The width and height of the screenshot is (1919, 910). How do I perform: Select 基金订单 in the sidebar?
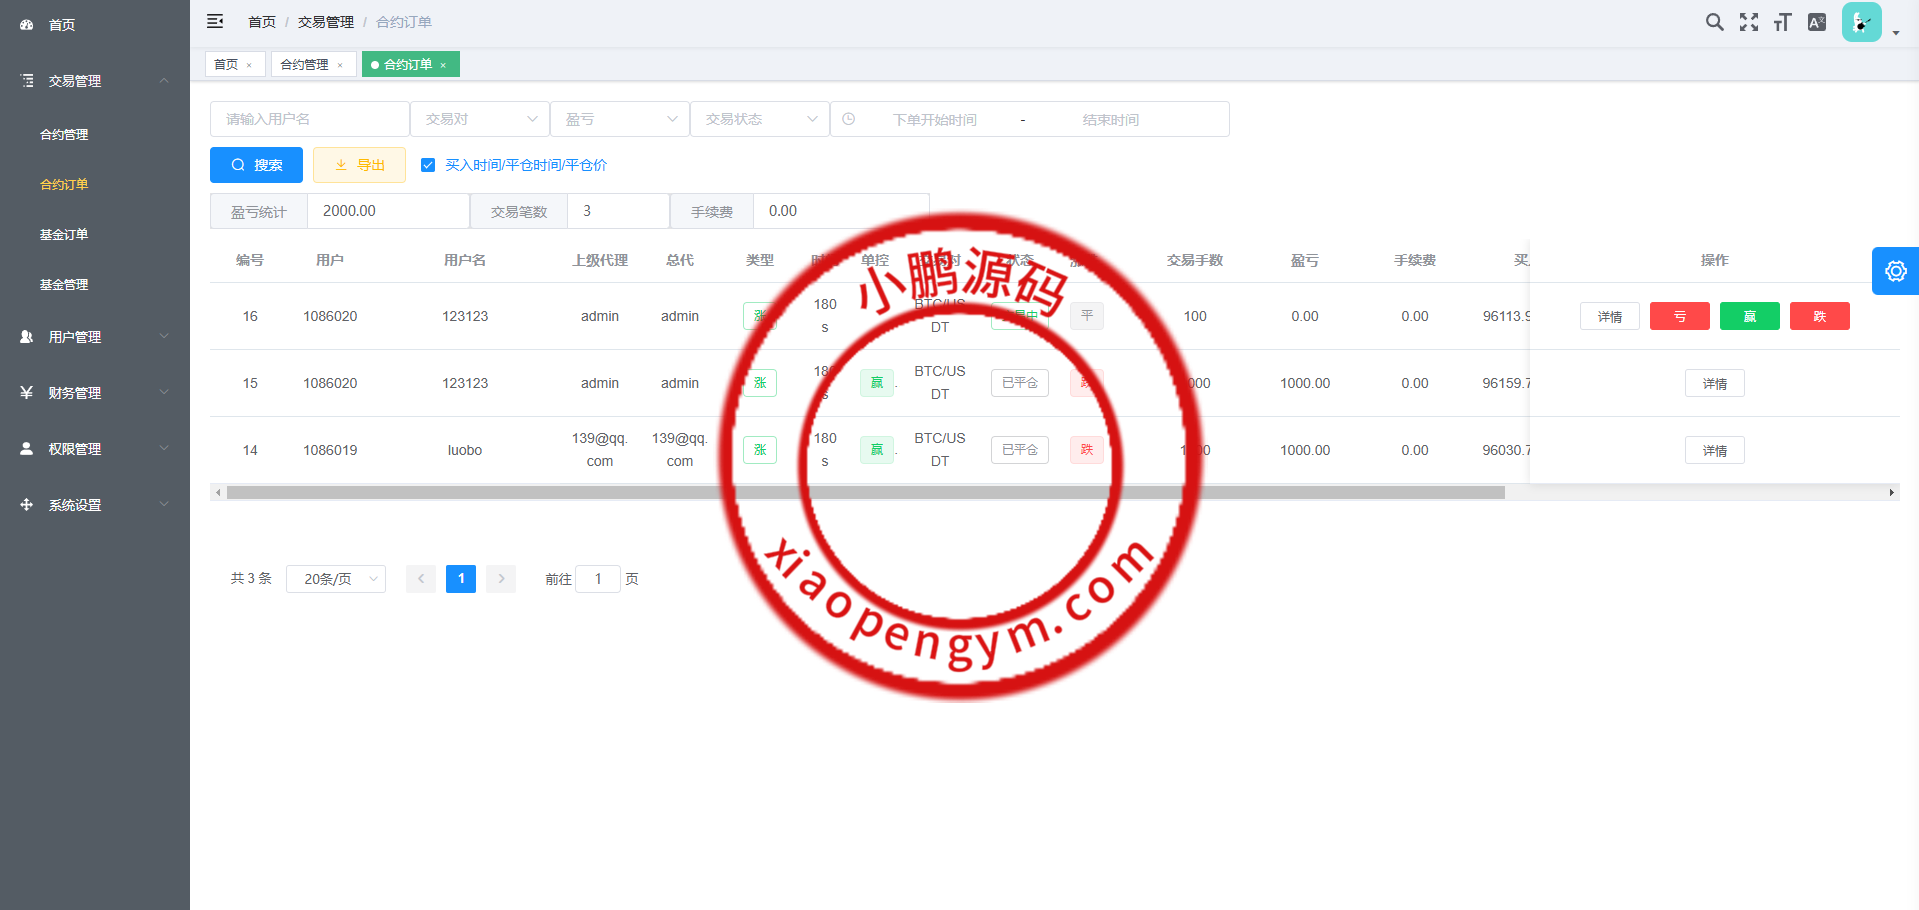64,234
